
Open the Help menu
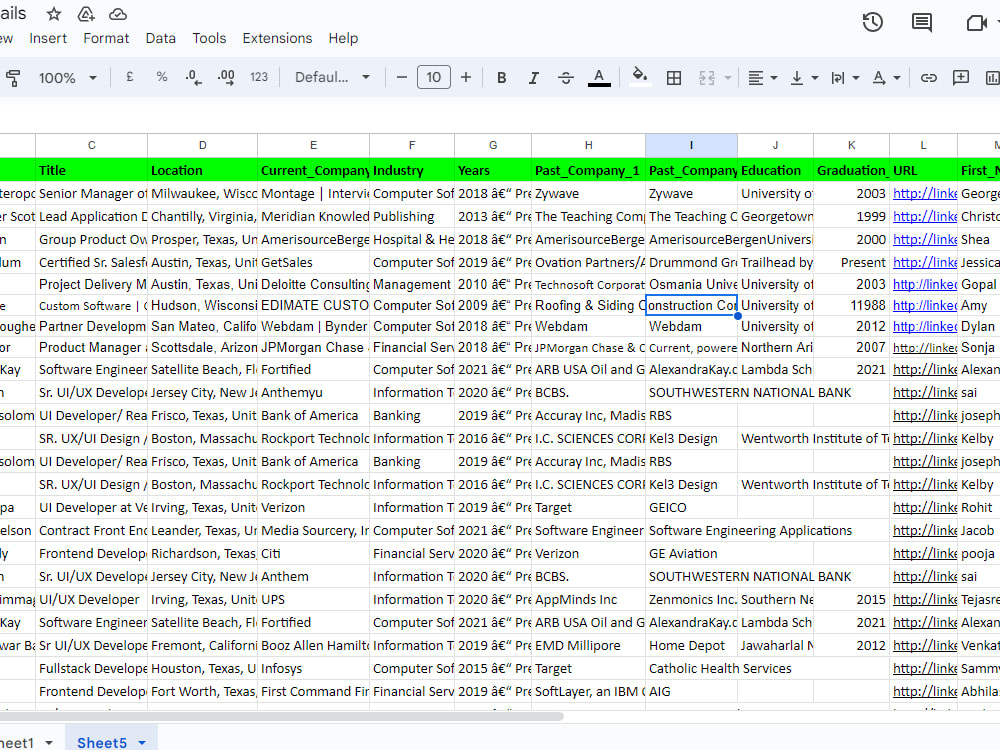[x=343, y=38]
